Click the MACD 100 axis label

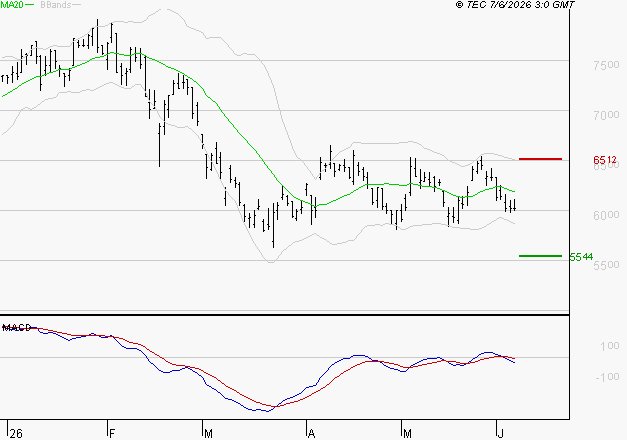pyautogui.click(x=610, y=346)
